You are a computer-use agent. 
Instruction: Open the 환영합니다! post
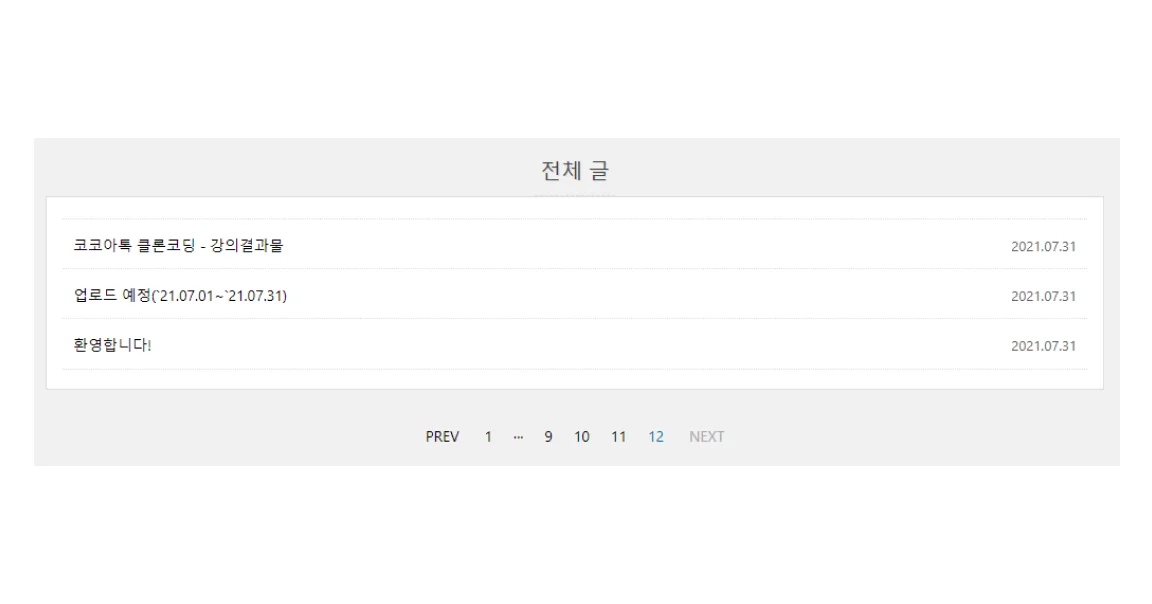click(113, 345)
